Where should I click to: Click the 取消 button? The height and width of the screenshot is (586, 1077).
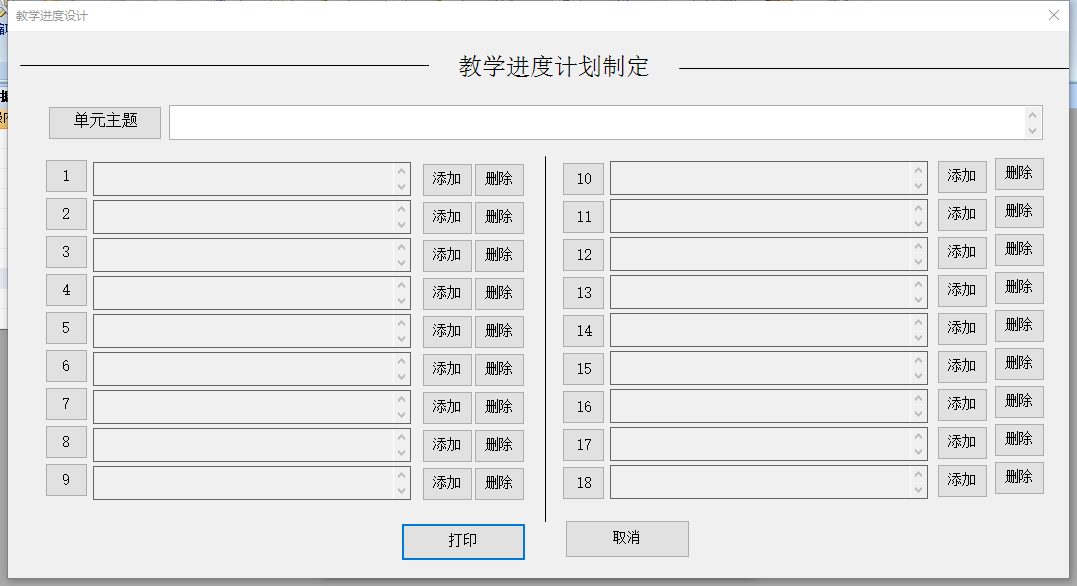(x=627, y=539)
